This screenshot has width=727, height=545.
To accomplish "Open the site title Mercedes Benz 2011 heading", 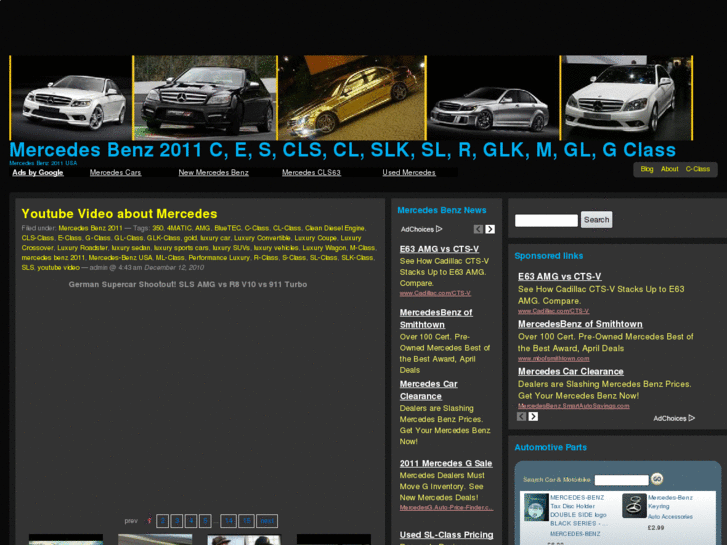I will [343, 150].
